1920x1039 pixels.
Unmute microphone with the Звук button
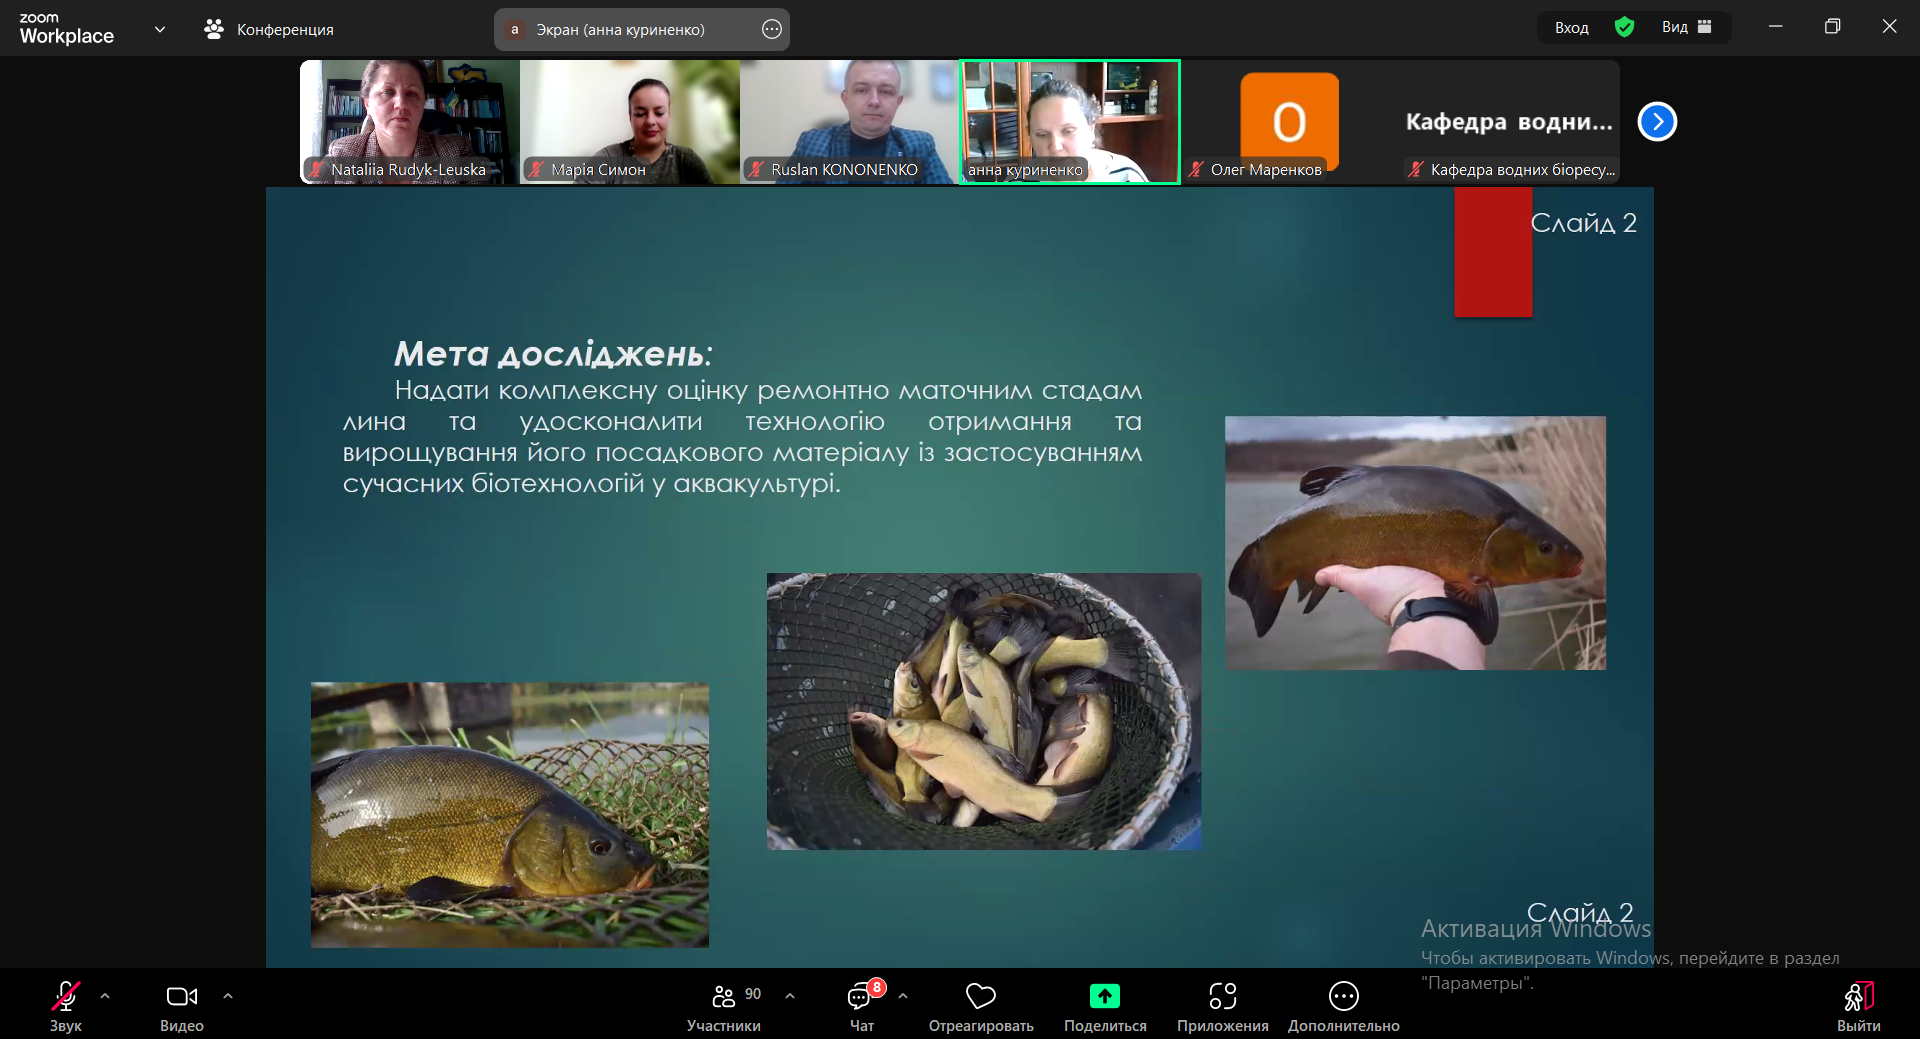coord(66,1005)
